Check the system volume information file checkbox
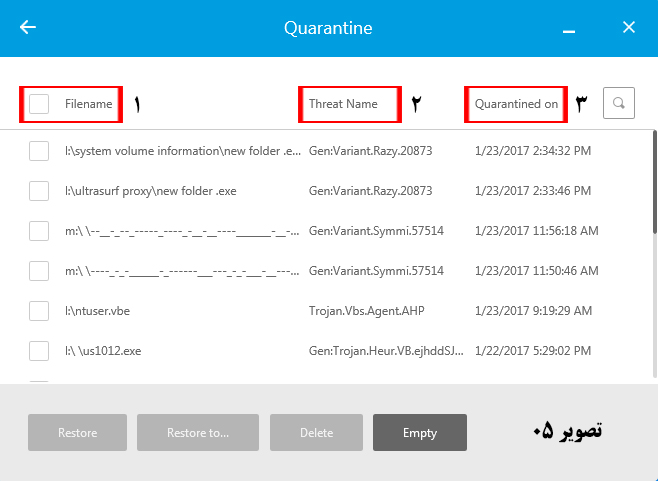The width and height of the screenshot is (658, 481). coord(39,151)
